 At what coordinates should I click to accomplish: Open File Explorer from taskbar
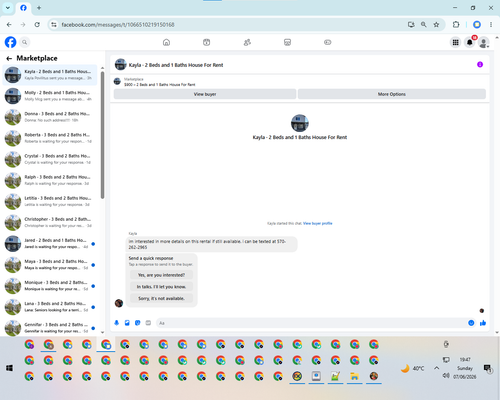pyautogui.click(x=354, y=376)
